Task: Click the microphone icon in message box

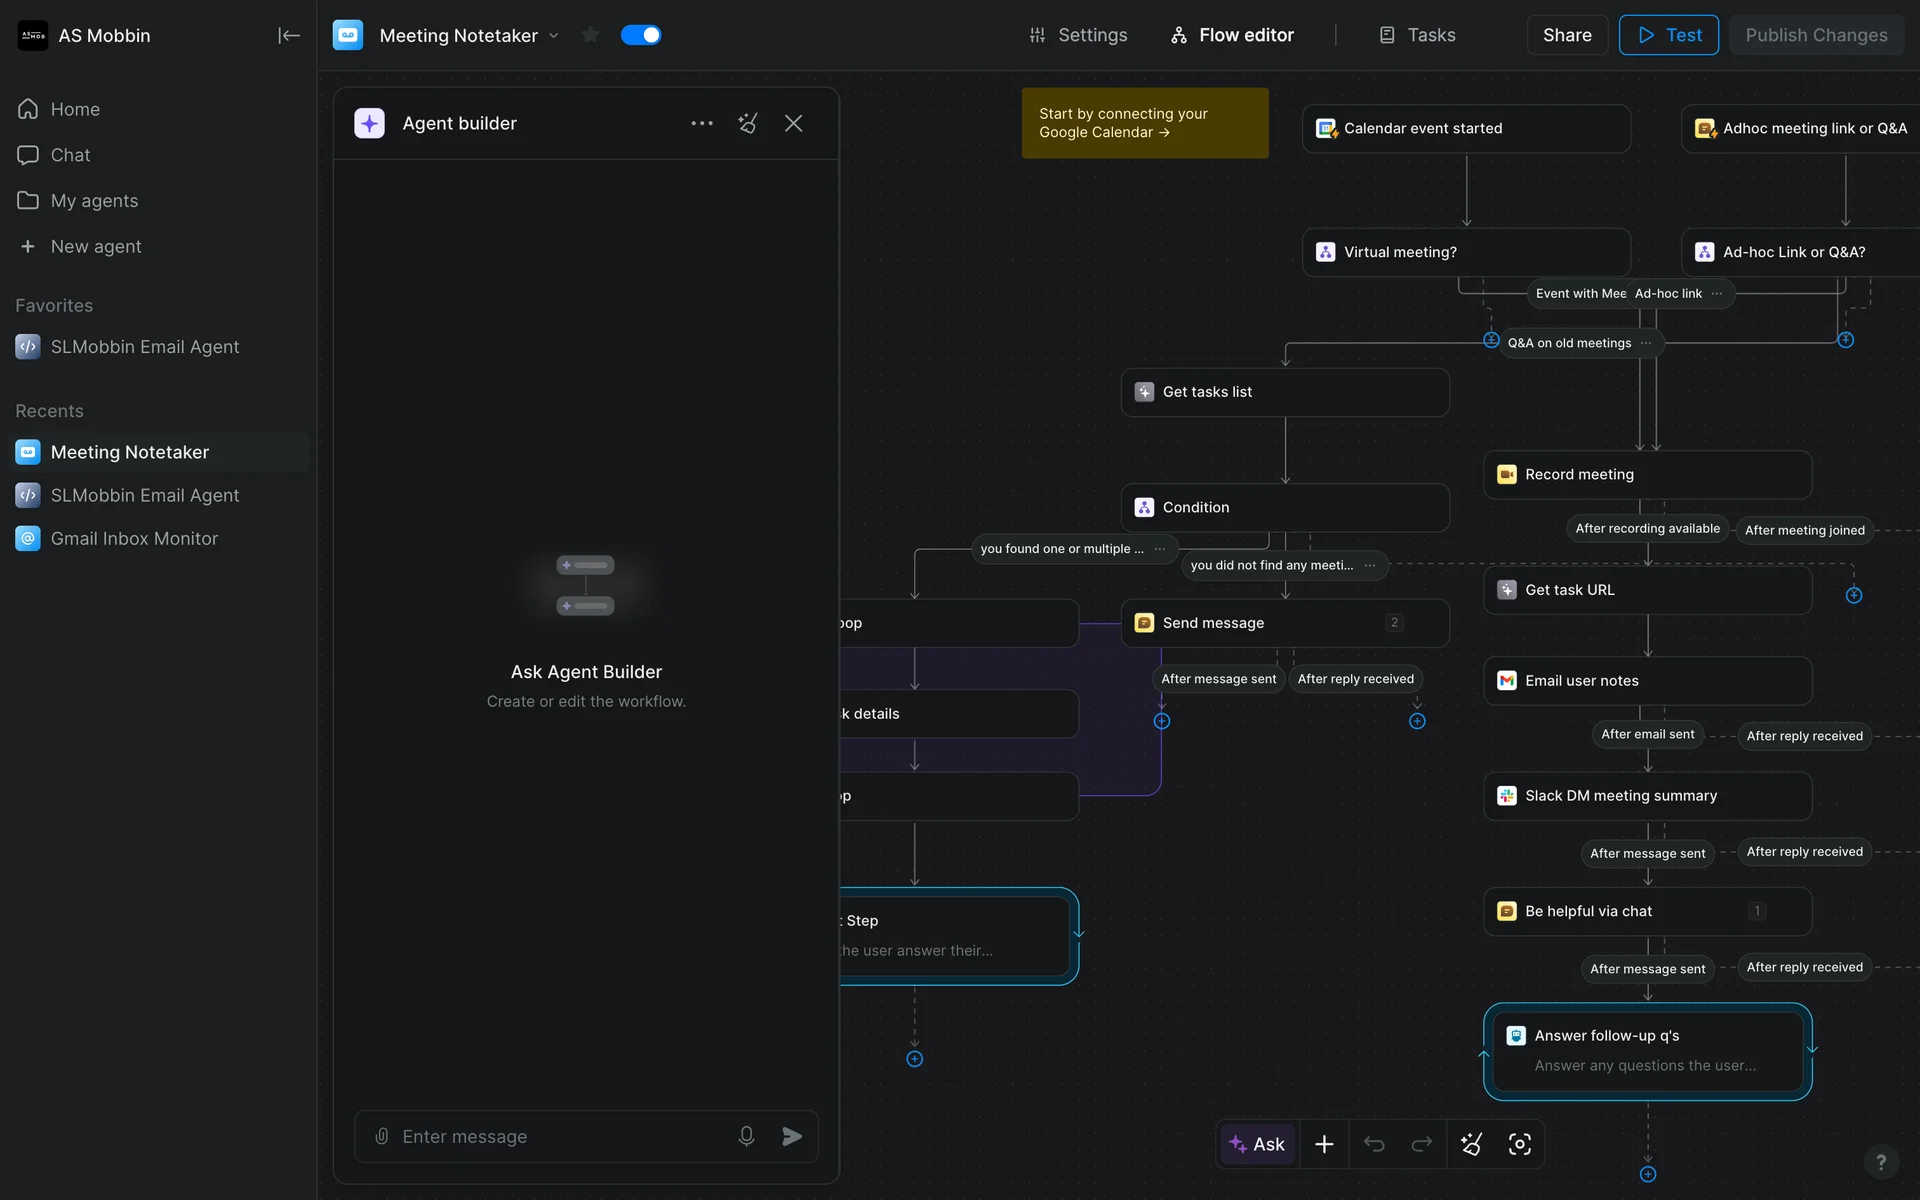Action: [x=746, y=1136]
